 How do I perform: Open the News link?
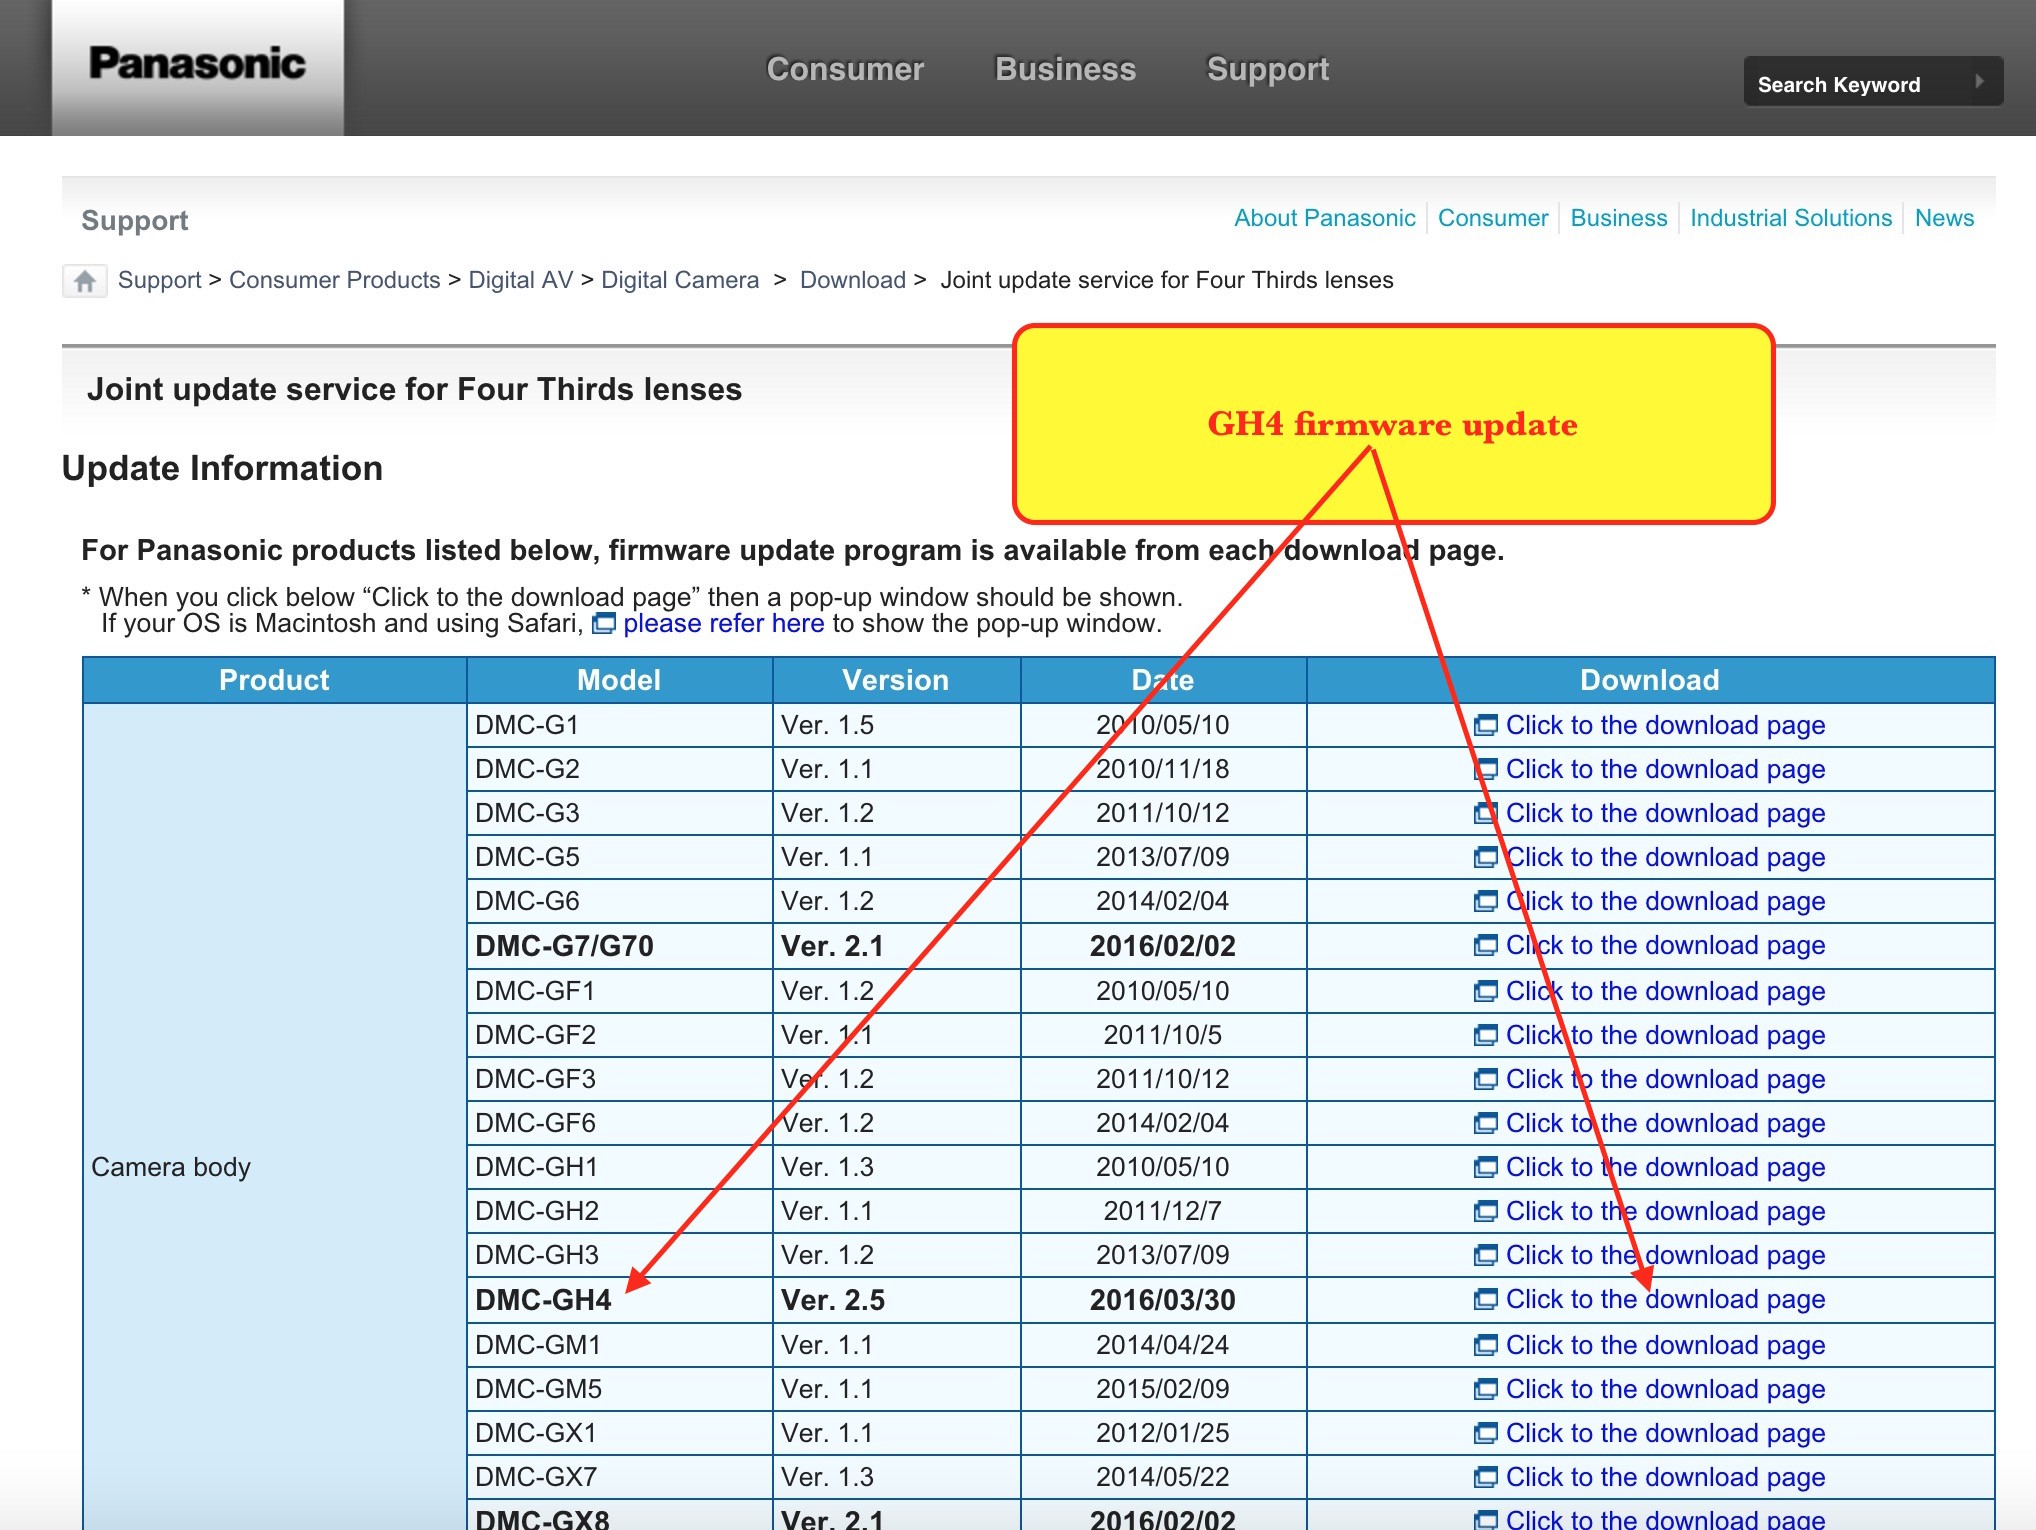click(x=1944, y=218)
